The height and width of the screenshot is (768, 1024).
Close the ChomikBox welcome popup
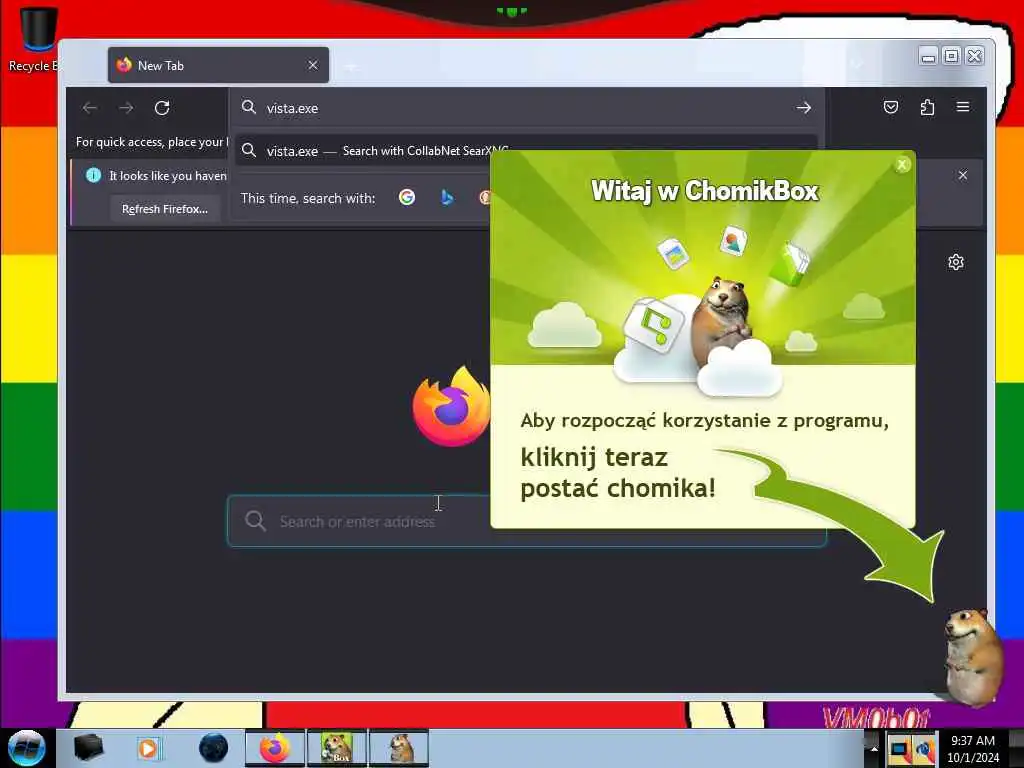coord(902,165)
